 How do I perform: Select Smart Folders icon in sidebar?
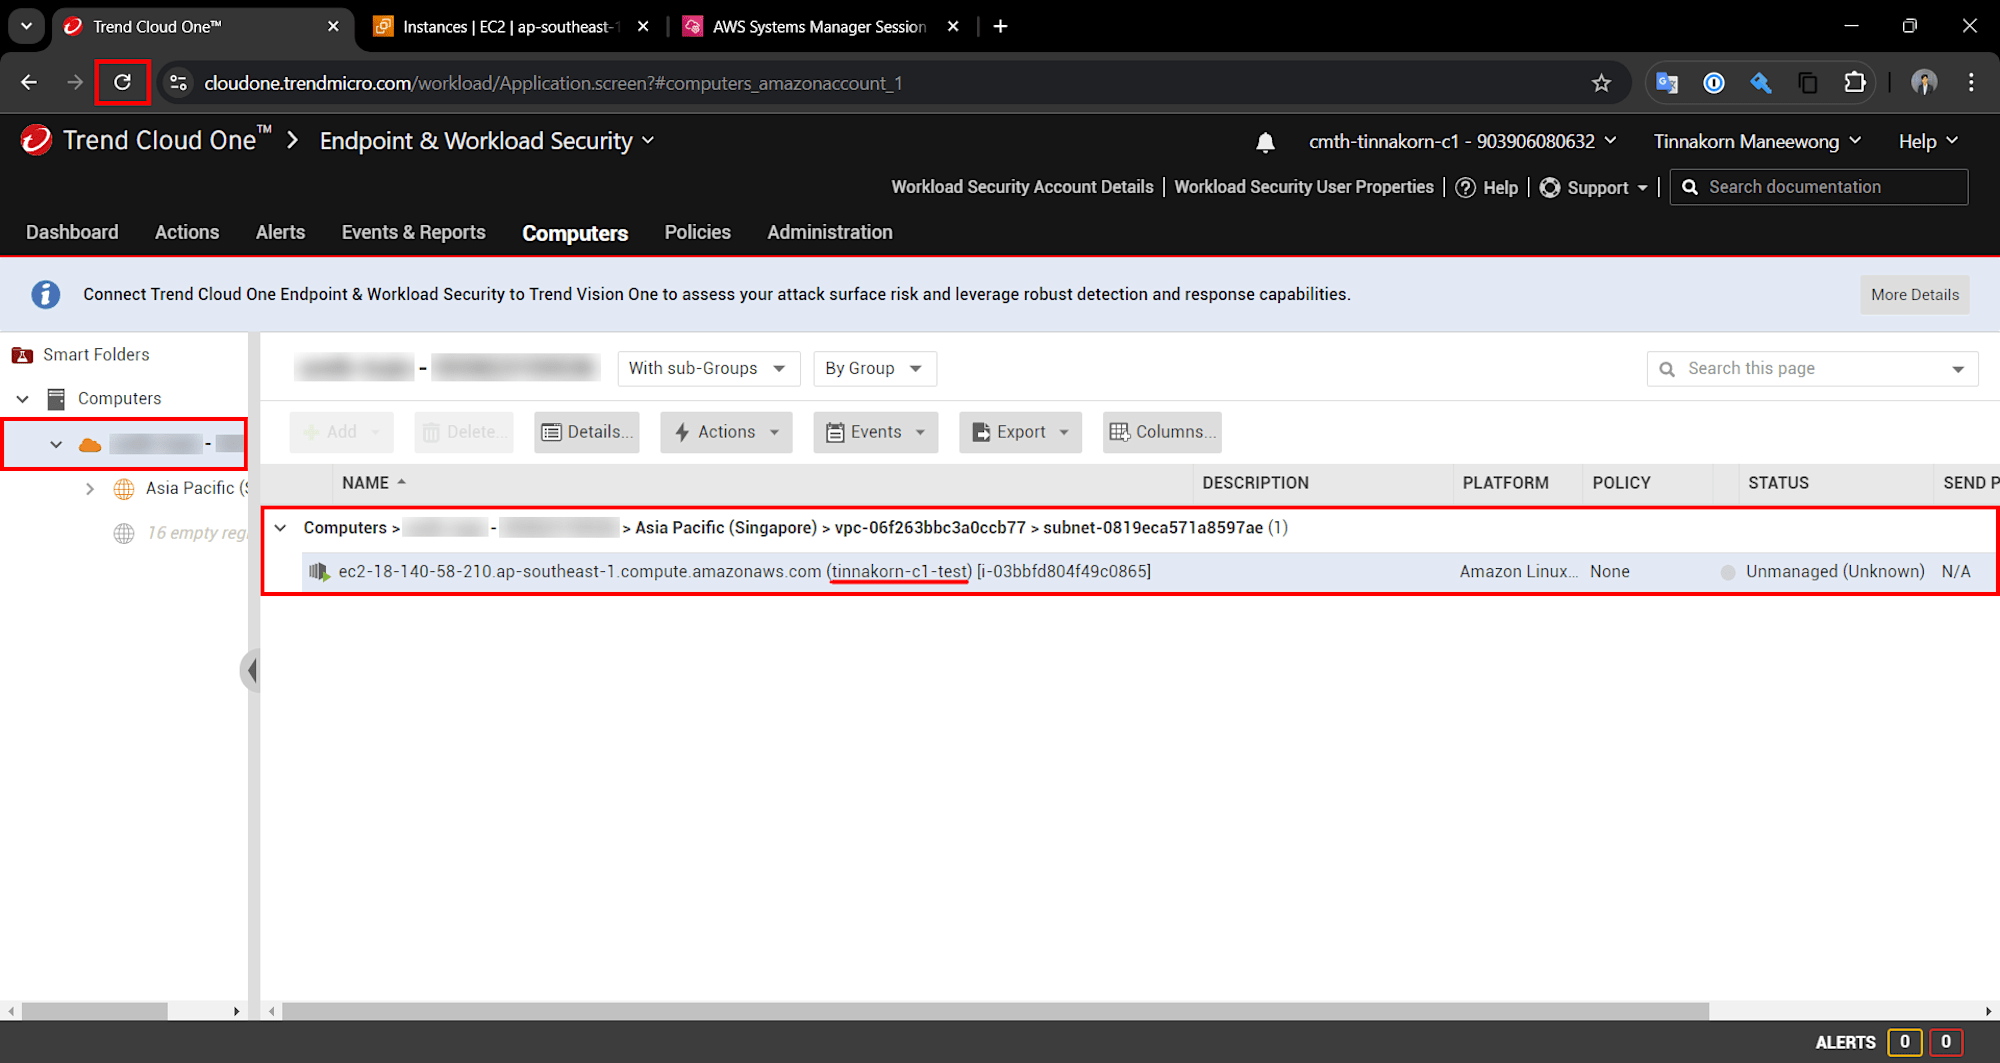coord(22,355)
